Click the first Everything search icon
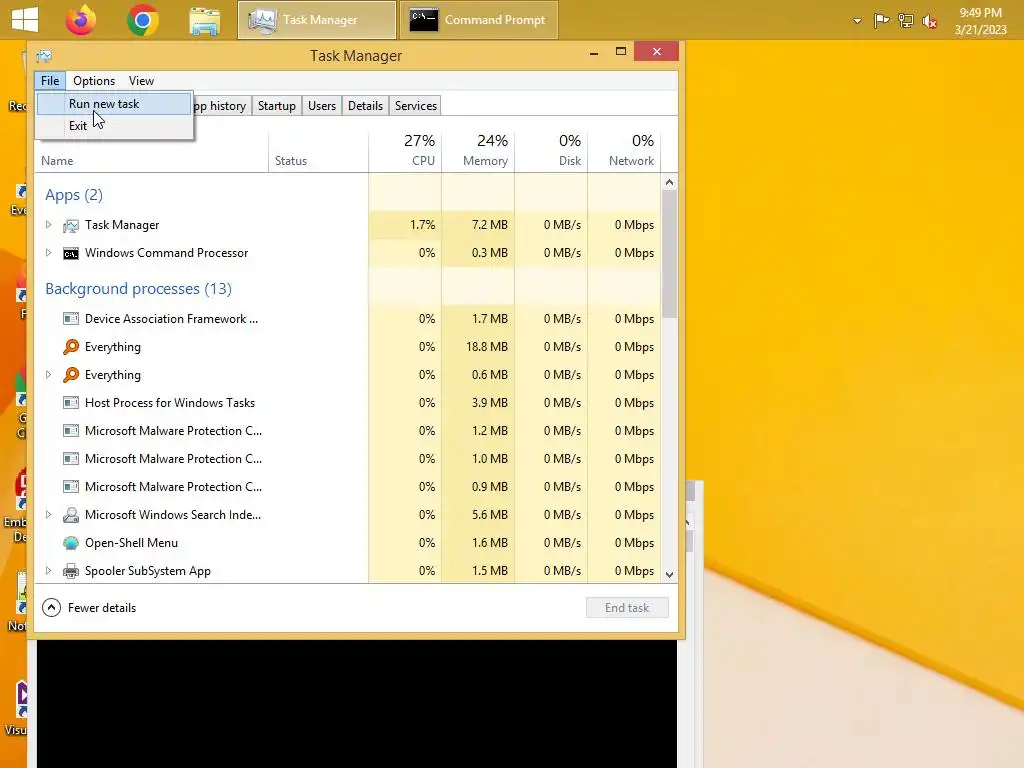Image resolution: width=1024 pixels, height=768 pixels. pos(71,347)
